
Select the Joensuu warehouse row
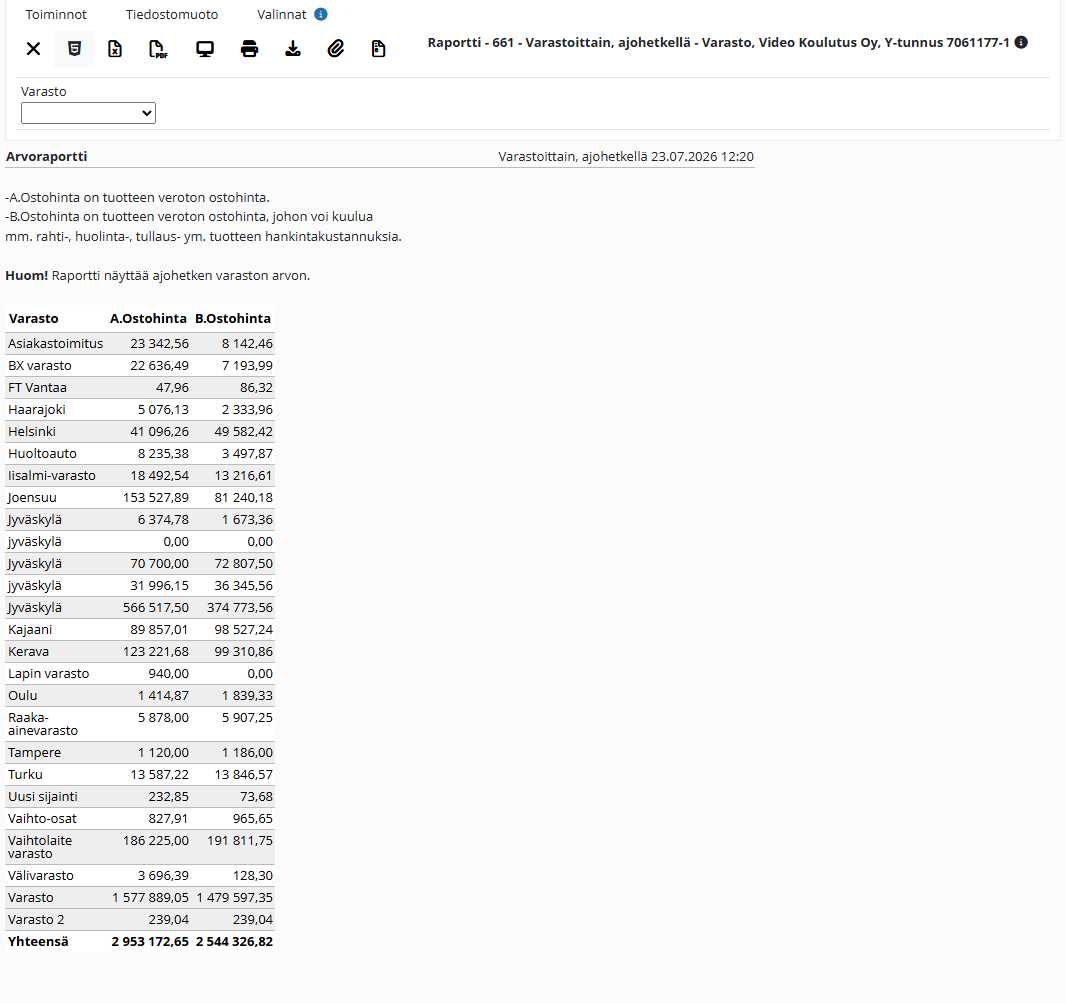[x=140, y=498]
